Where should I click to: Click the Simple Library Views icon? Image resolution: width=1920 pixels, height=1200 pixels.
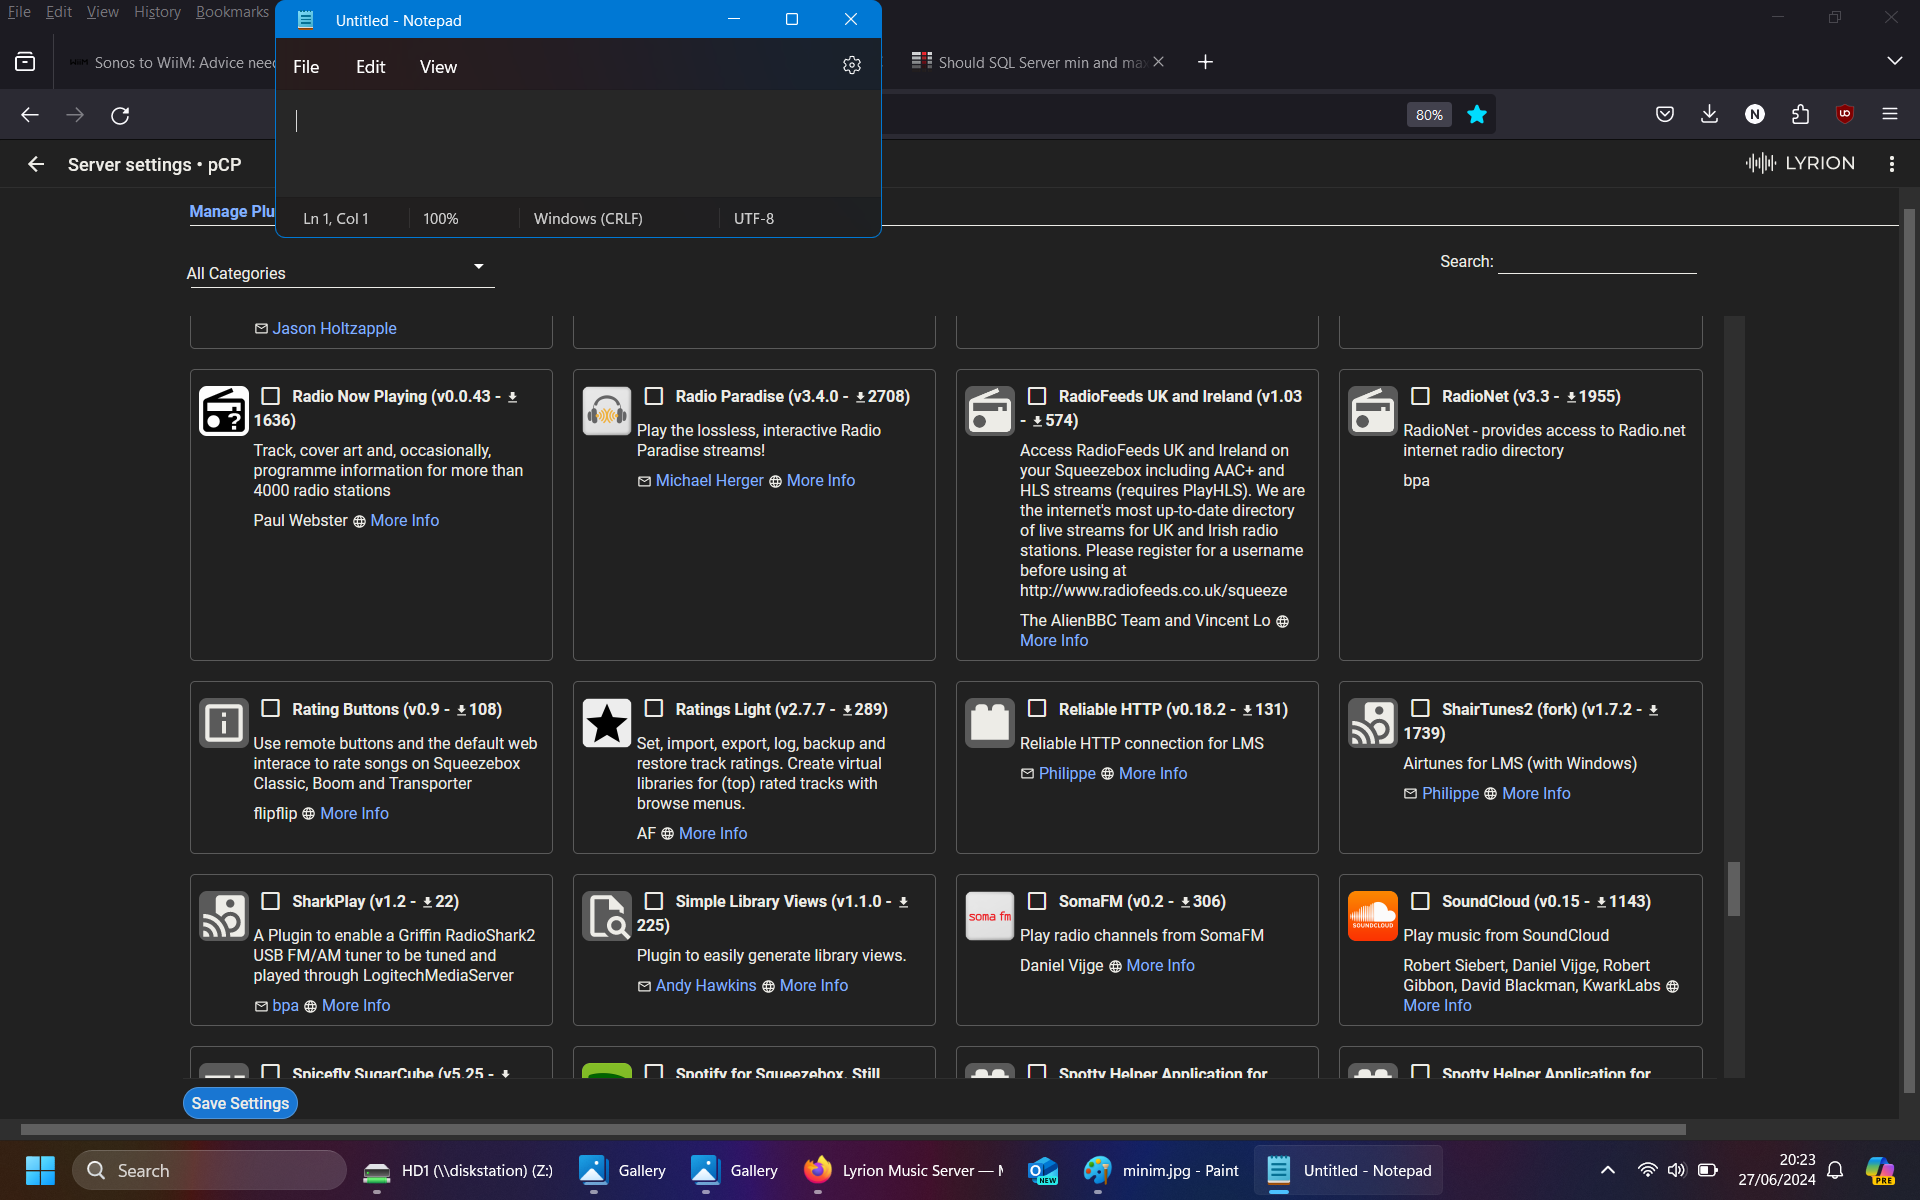click(x=607, y=916)
